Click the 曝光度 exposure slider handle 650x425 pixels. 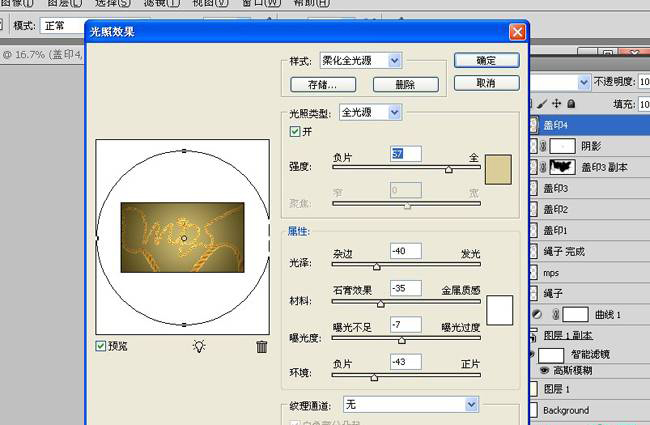point(401,340)
